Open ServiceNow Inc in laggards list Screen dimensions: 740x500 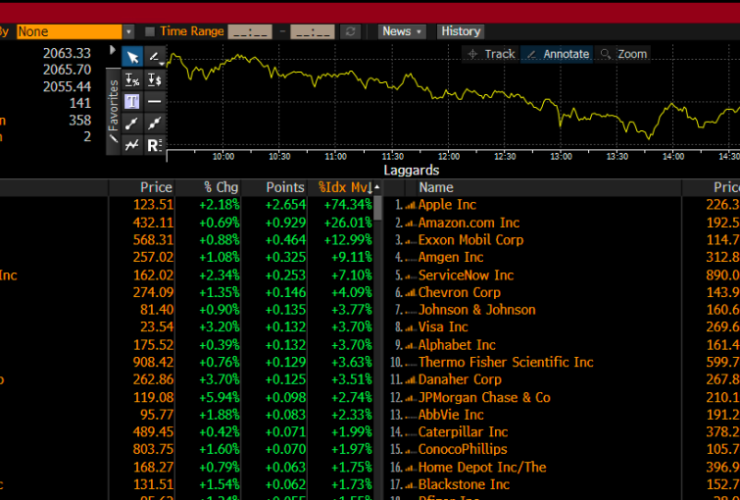pyautogui.click(x=466, y=275)
